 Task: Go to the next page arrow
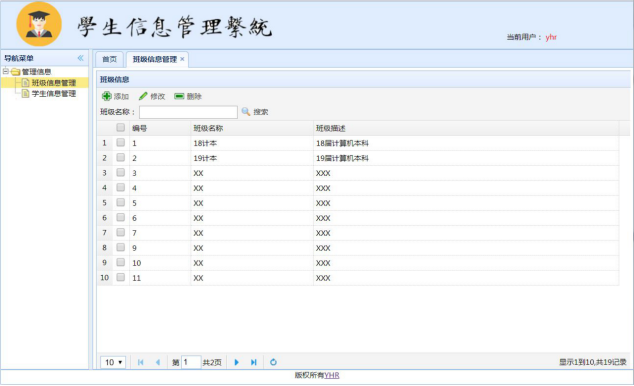pyautogui.click(x=237, y=363)
